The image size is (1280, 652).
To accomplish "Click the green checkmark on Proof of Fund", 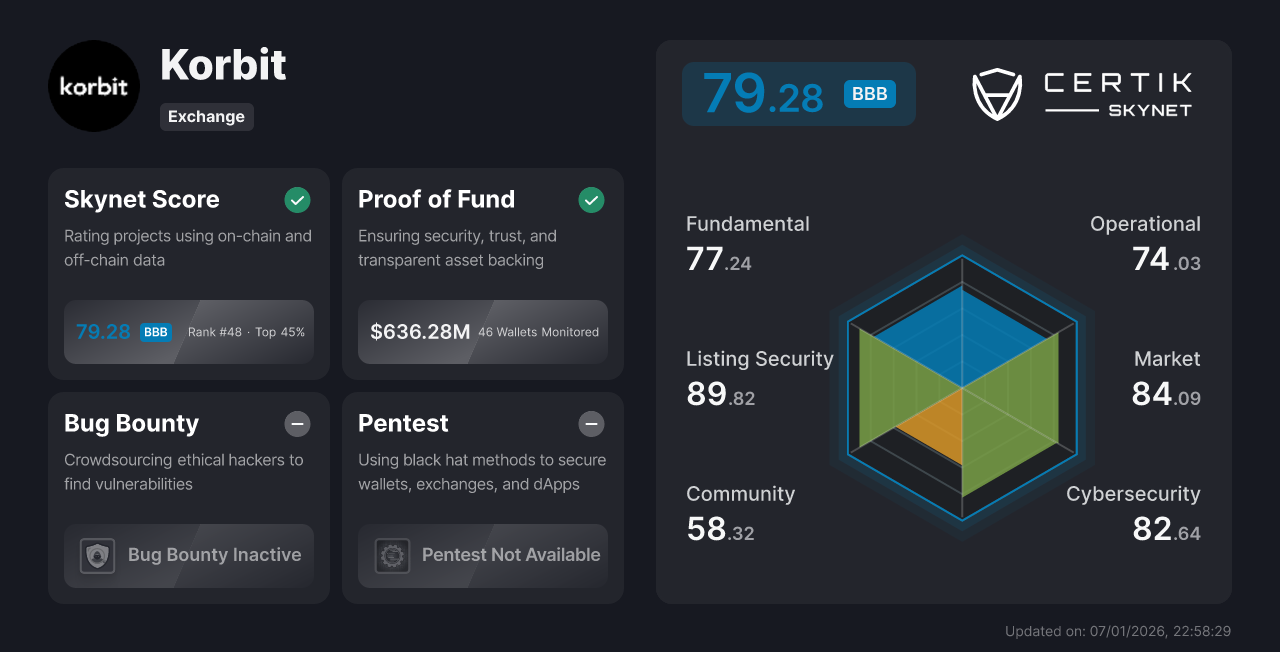I will (x=591, y=200).
